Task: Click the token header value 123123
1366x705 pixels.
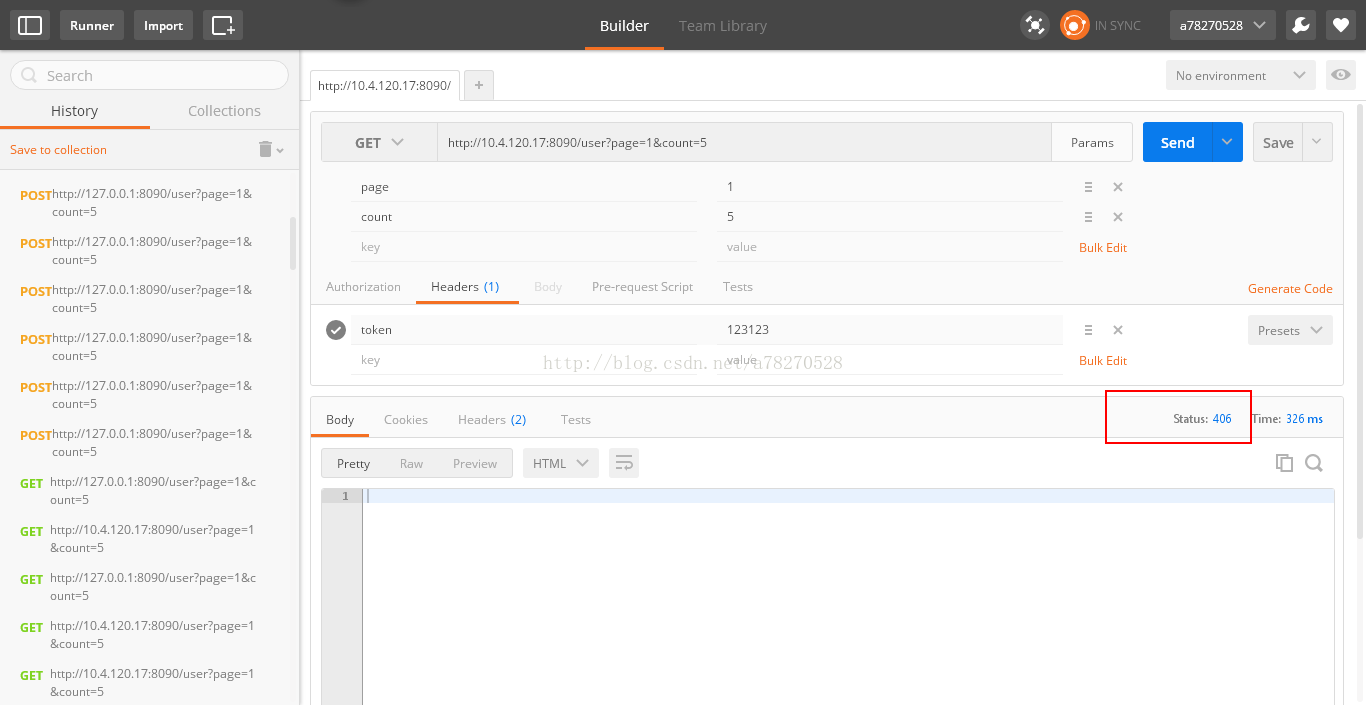Action: 748,330
